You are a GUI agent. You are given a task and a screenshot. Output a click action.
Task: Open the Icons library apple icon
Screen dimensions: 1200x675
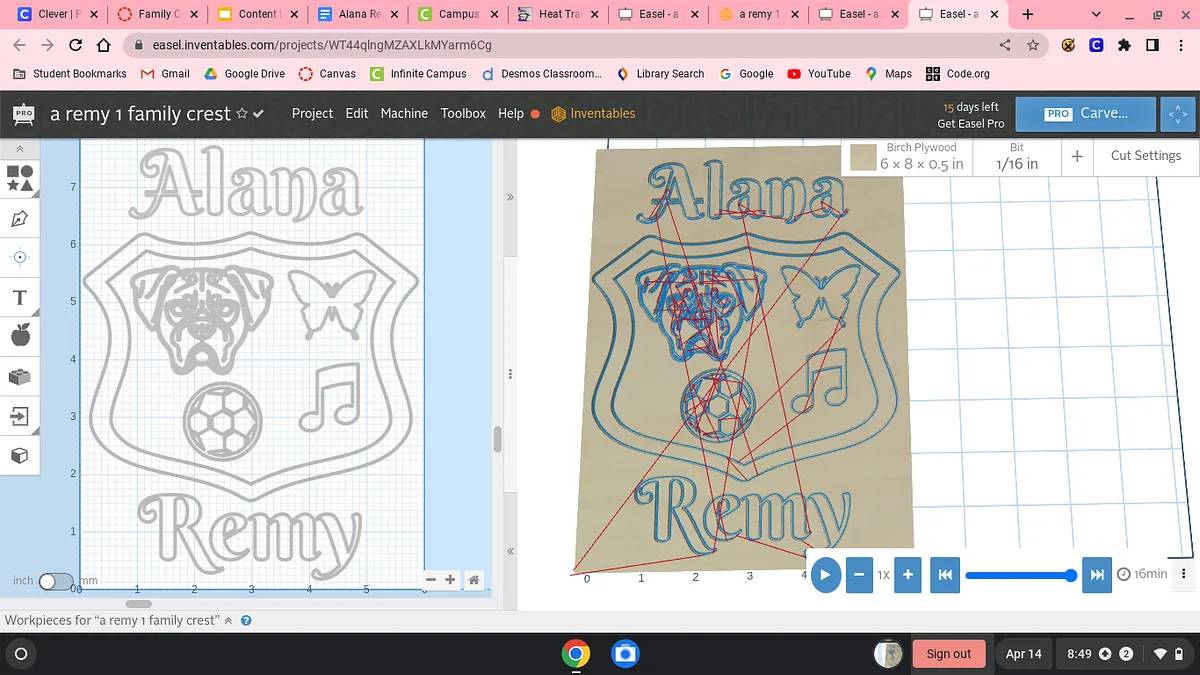[x=20, y=336]
